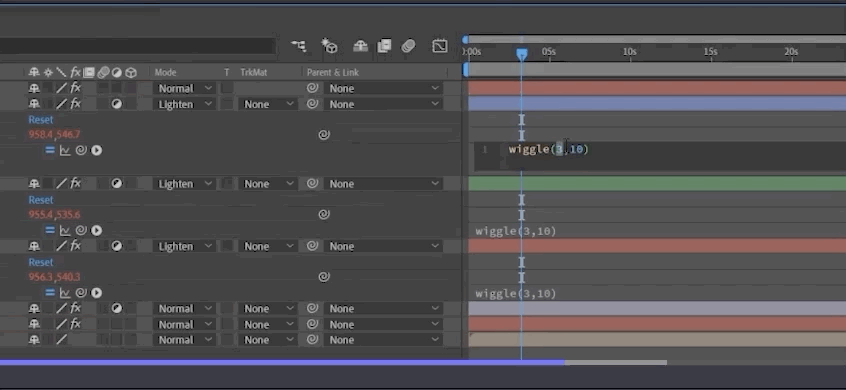Select the green layer bar in timeline

[657, 184]
